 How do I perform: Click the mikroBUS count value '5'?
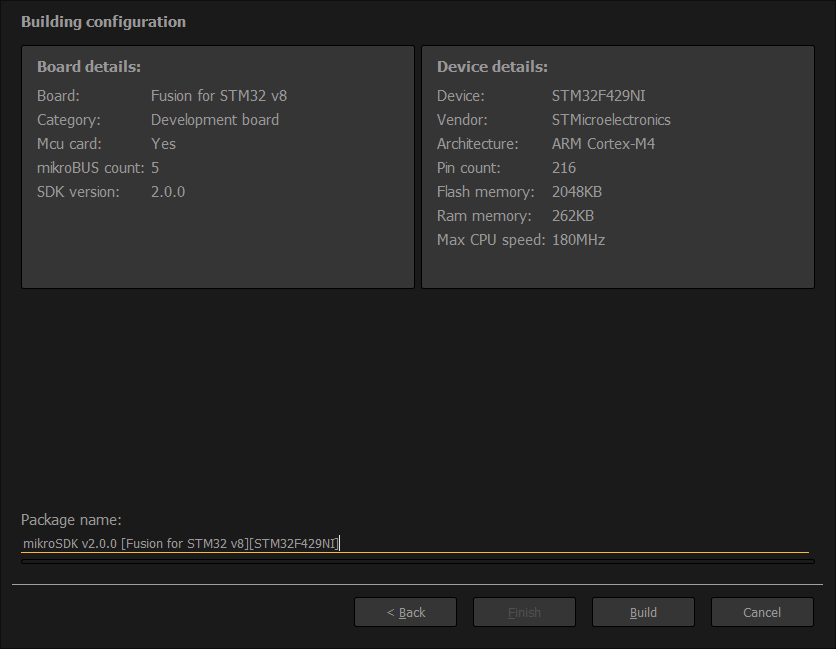(155, 168)
